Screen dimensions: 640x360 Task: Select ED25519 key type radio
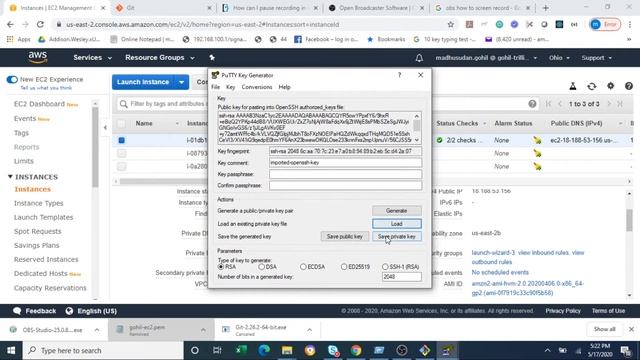coord(344,267)
